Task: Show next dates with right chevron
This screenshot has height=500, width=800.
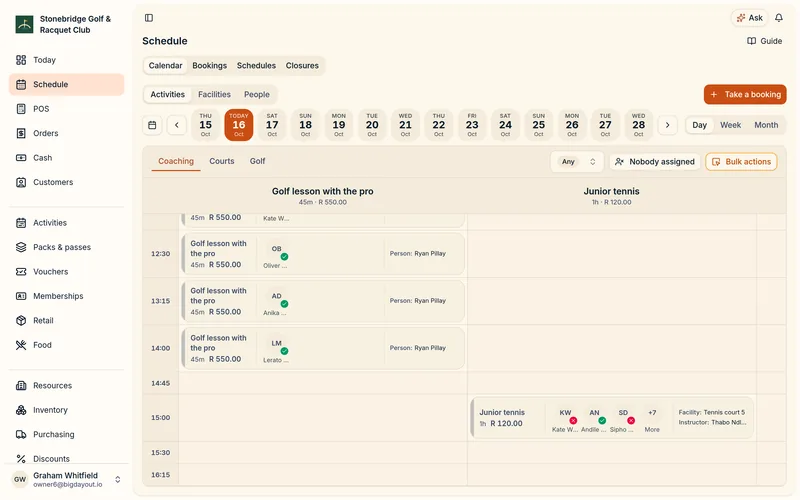Action: click(667, 125)
